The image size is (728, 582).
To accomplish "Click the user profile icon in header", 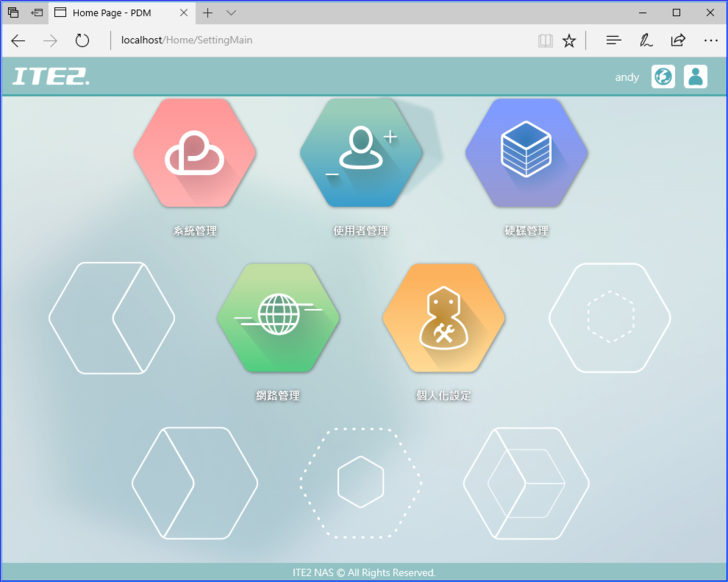I will pyautogui.click(x=696, y=77).
